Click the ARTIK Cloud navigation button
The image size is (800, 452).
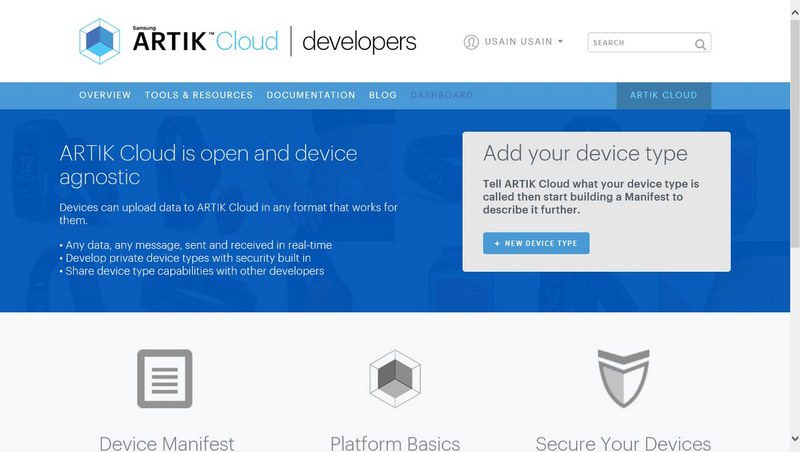click(x=663, y=95)
